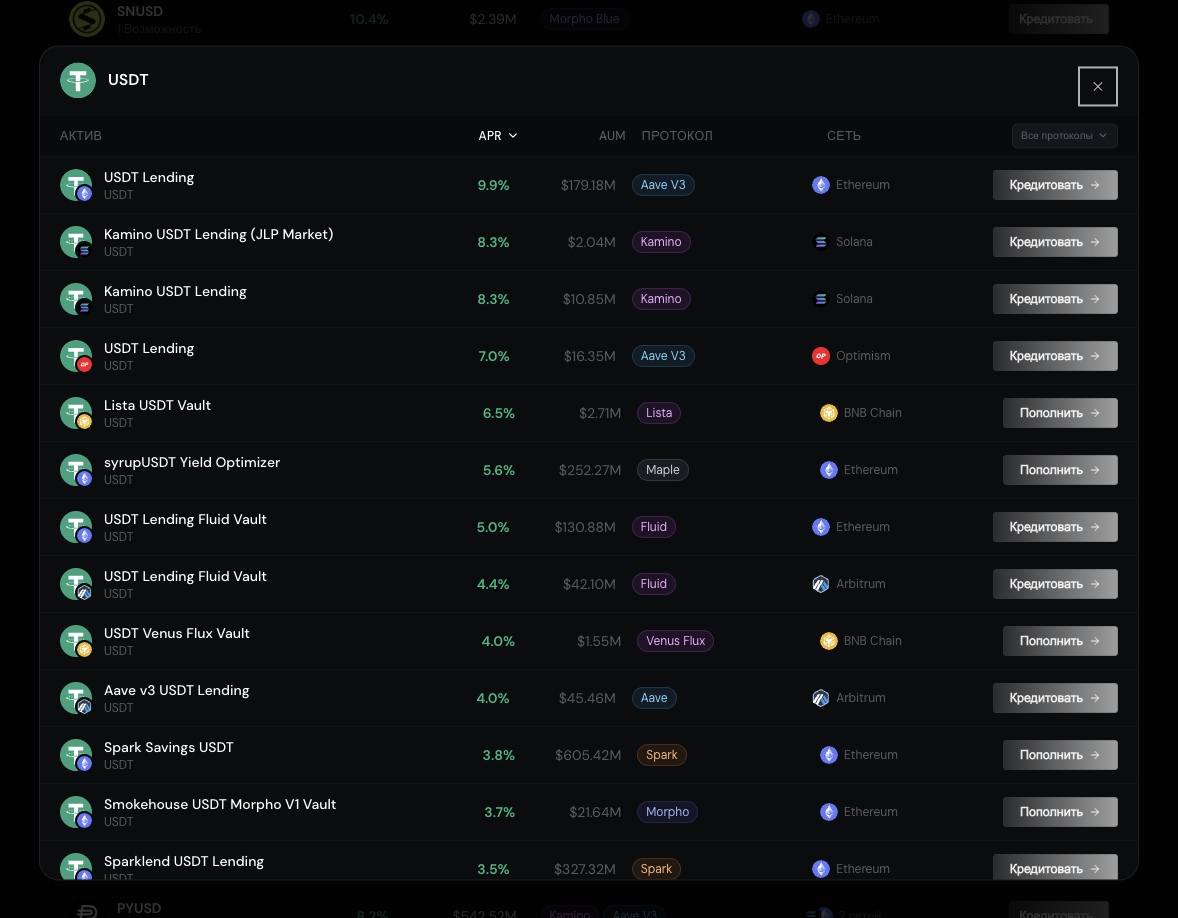Screen dimensions: 1178x918
Task: Sort the list by APR column
Action: click(x=497, y=136)
